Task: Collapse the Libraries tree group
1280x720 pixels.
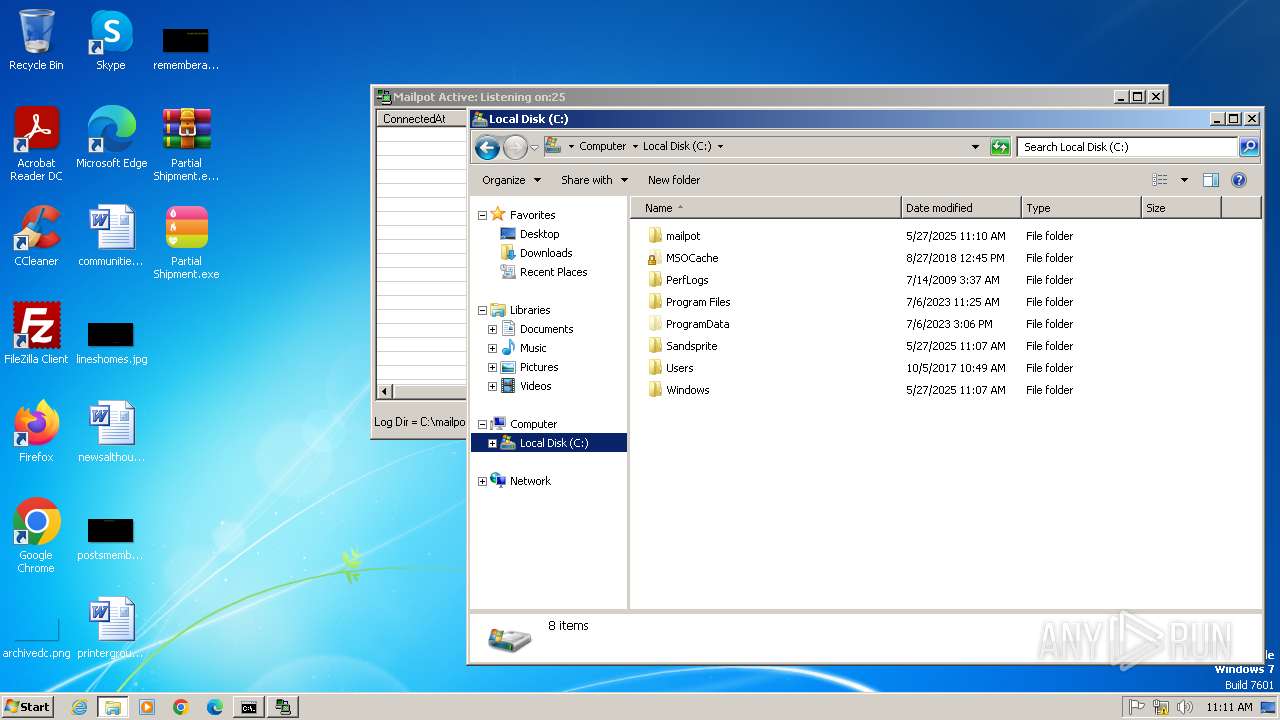Action: tap(482, 310)
